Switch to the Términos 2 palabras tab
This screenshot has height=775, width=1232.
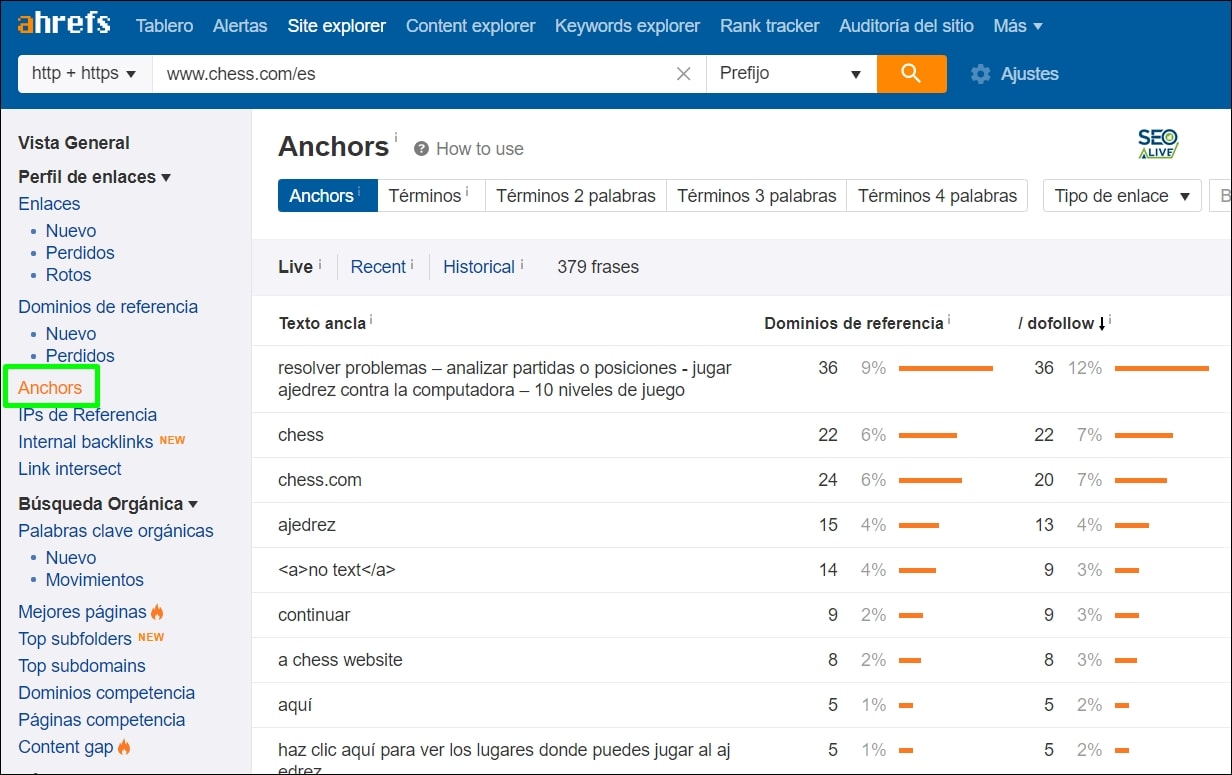(x=575, y=196)
